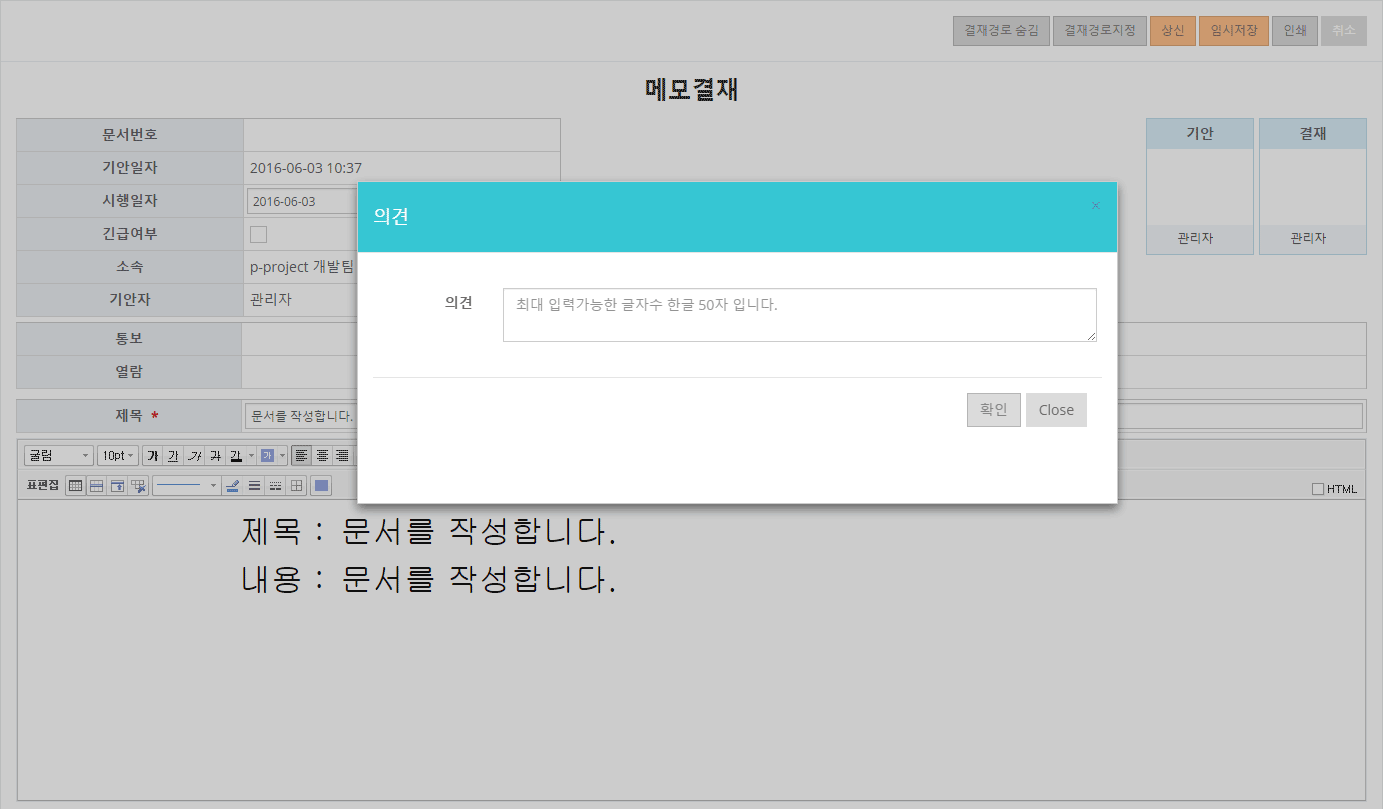Viewport: 1383px width, 809px height.
Task: Click the 인쇄 print button
Action: pos(1295,31)
